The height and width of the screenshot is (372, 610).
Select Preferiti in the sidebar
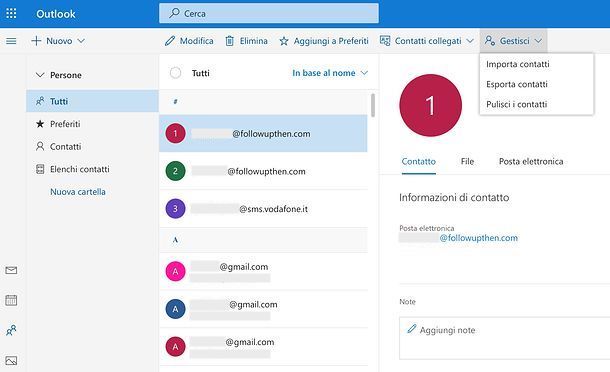[x=93, y=124]
